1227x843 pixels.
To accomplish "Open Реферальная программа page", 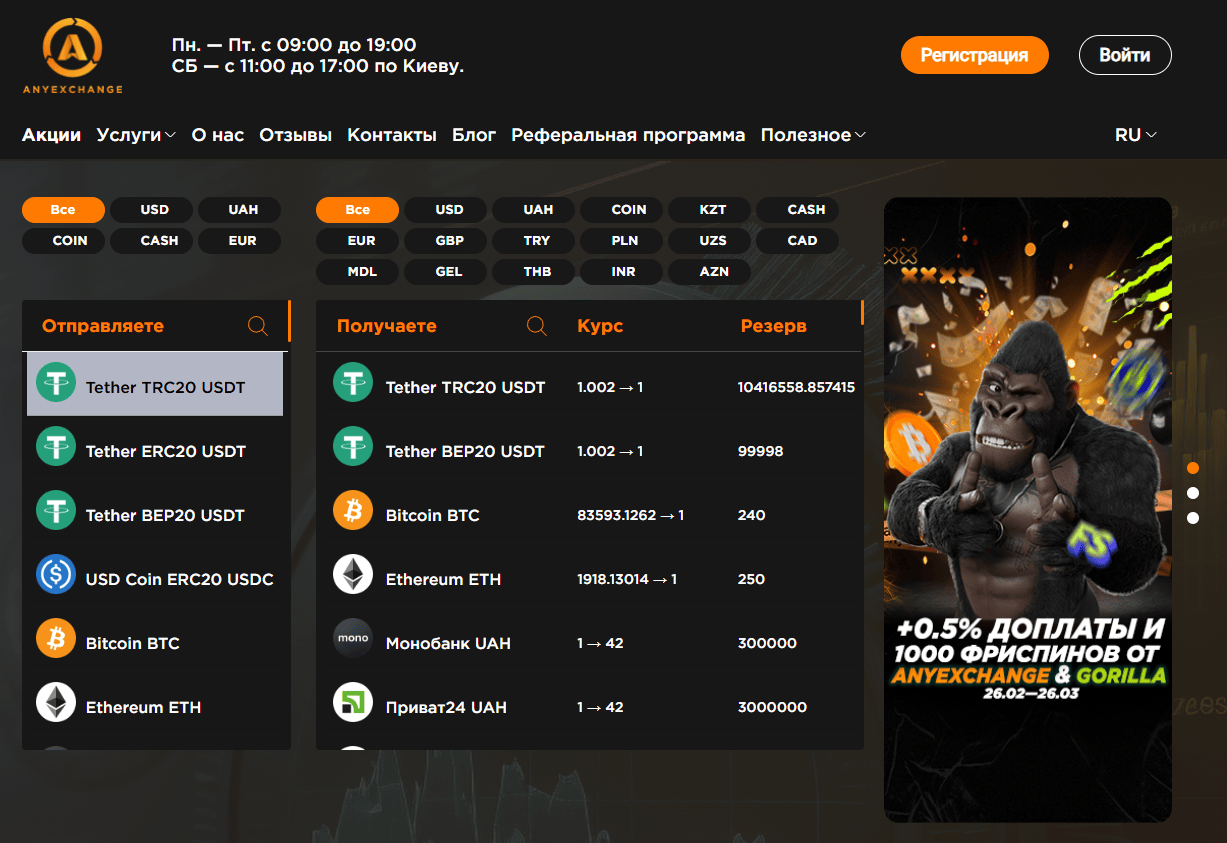I will (628, 135).
